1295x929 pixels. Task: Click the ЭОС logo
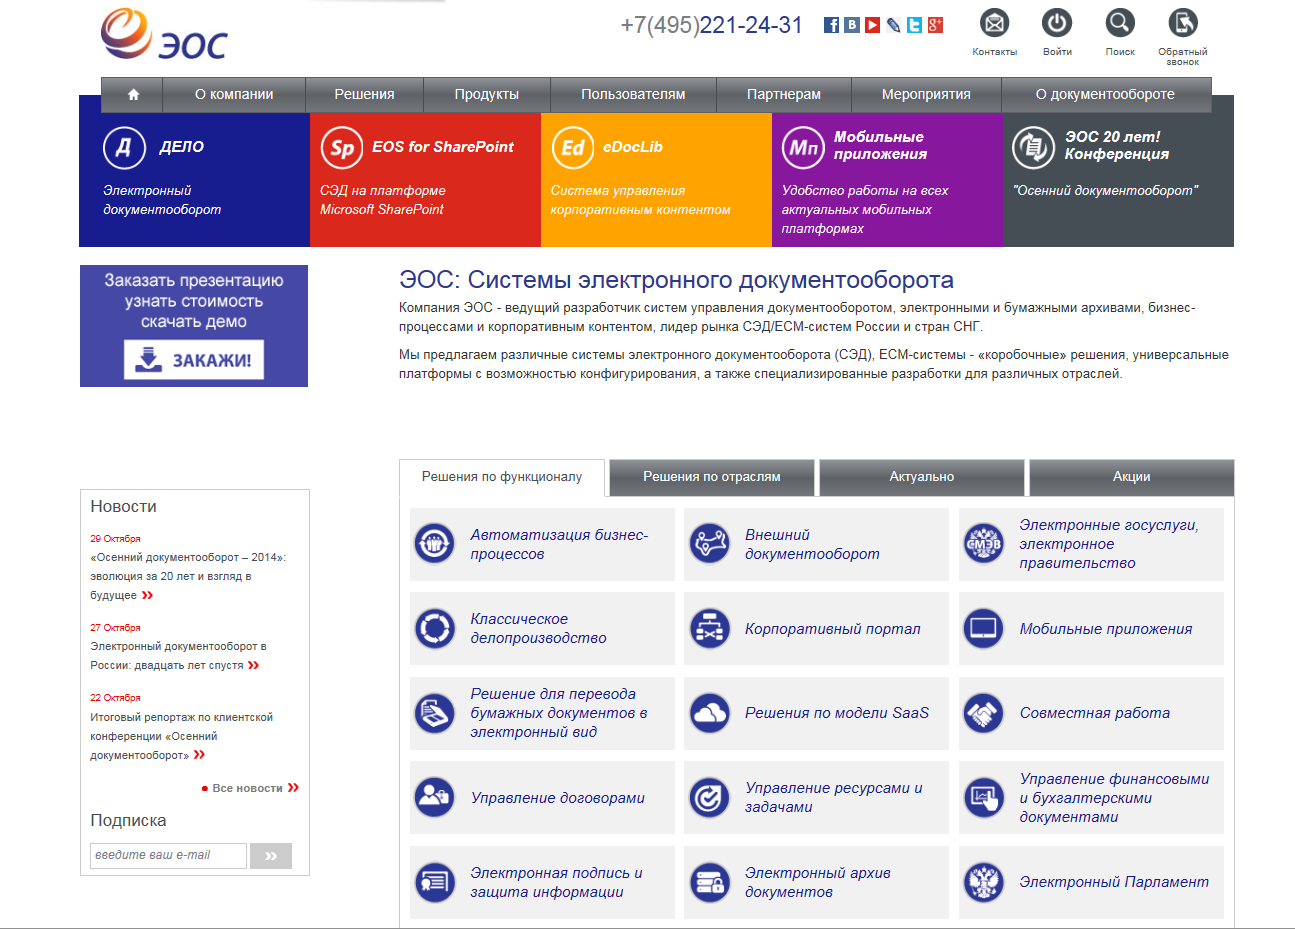click(165, 35)
